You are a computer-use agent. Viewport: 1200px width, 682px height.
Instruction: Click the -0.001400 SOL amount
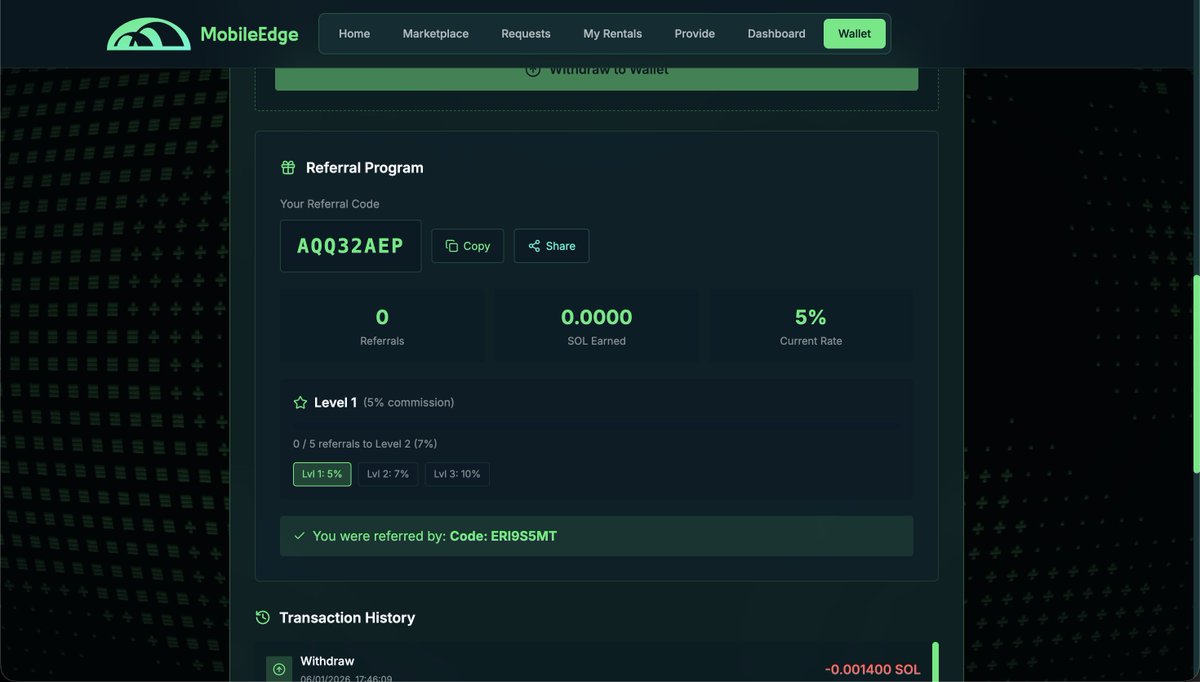pos(872,669)
